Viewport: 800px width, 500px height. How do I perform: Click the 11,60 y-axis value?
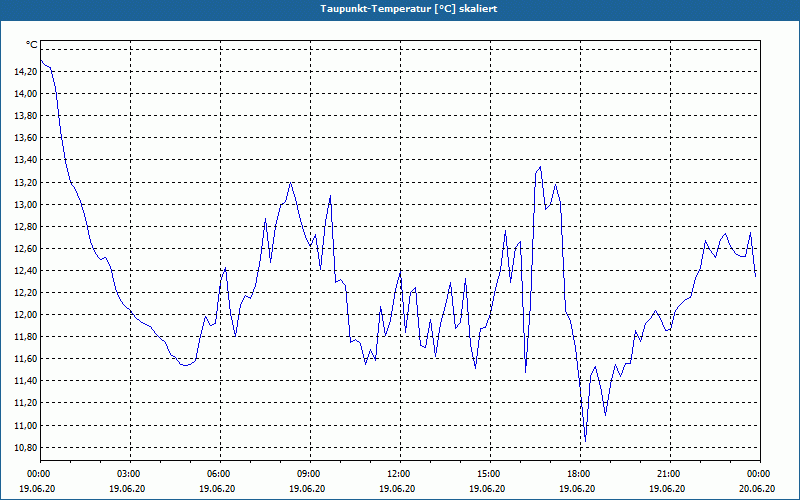pos(26,359)
